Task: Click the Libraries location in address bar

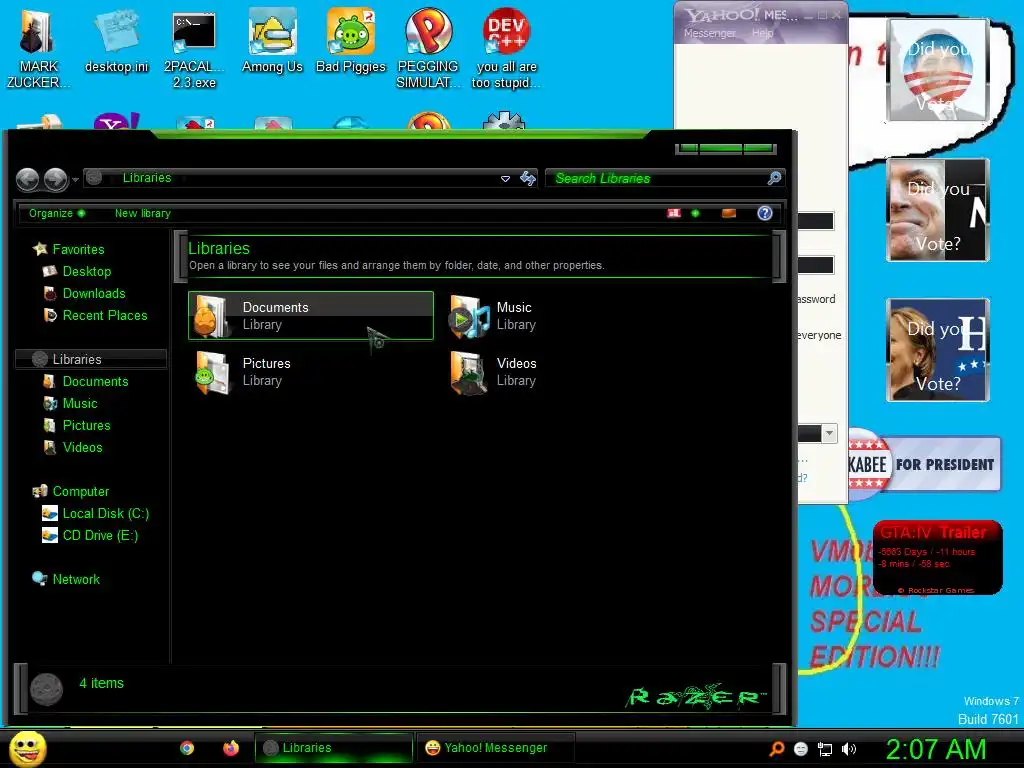Action: click(x=147, y=178)
